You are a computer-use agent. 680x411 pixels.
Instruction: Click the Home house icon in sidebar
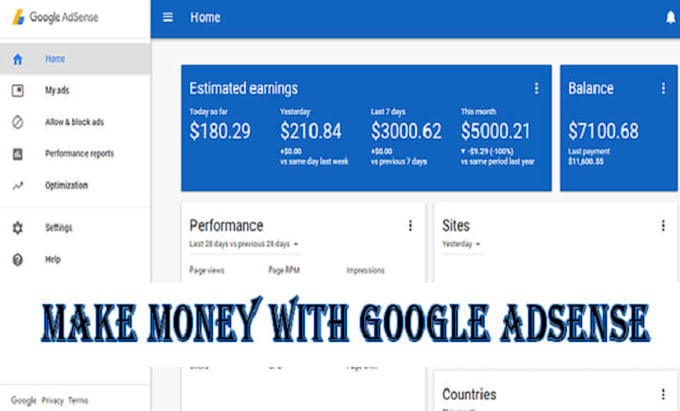(x=17, y=59)
